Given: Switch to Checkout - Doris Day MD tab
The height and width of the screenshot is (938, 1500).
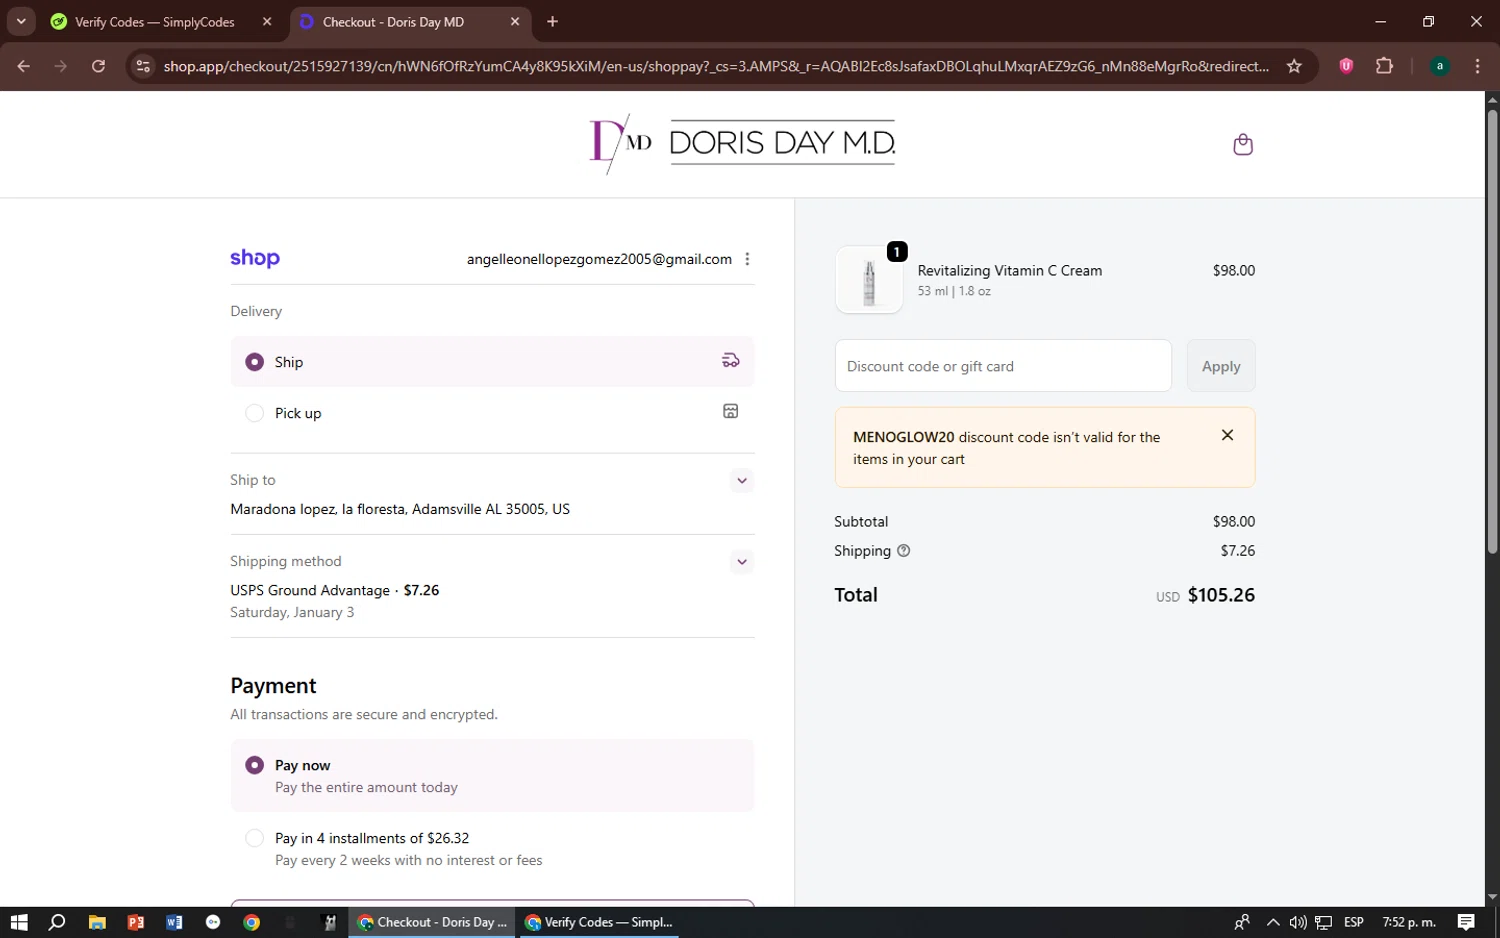Looking at the screenshot, I should [x=410, y=22].
